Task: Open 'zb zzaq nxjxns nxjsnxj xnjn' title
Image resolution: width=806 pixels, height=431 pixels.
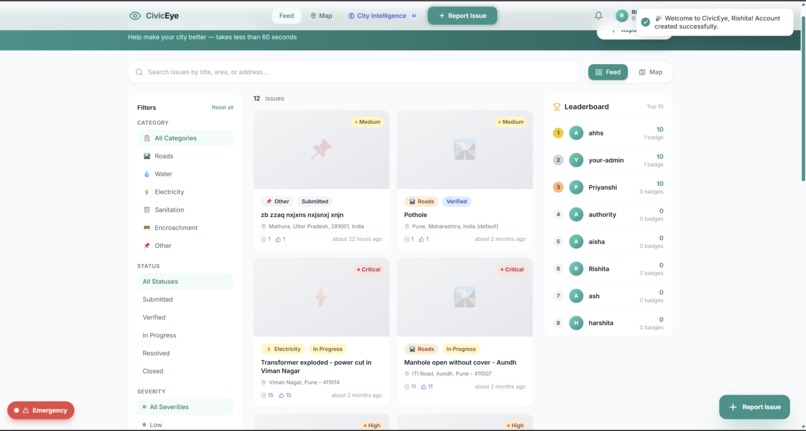Action: point(302,215)
